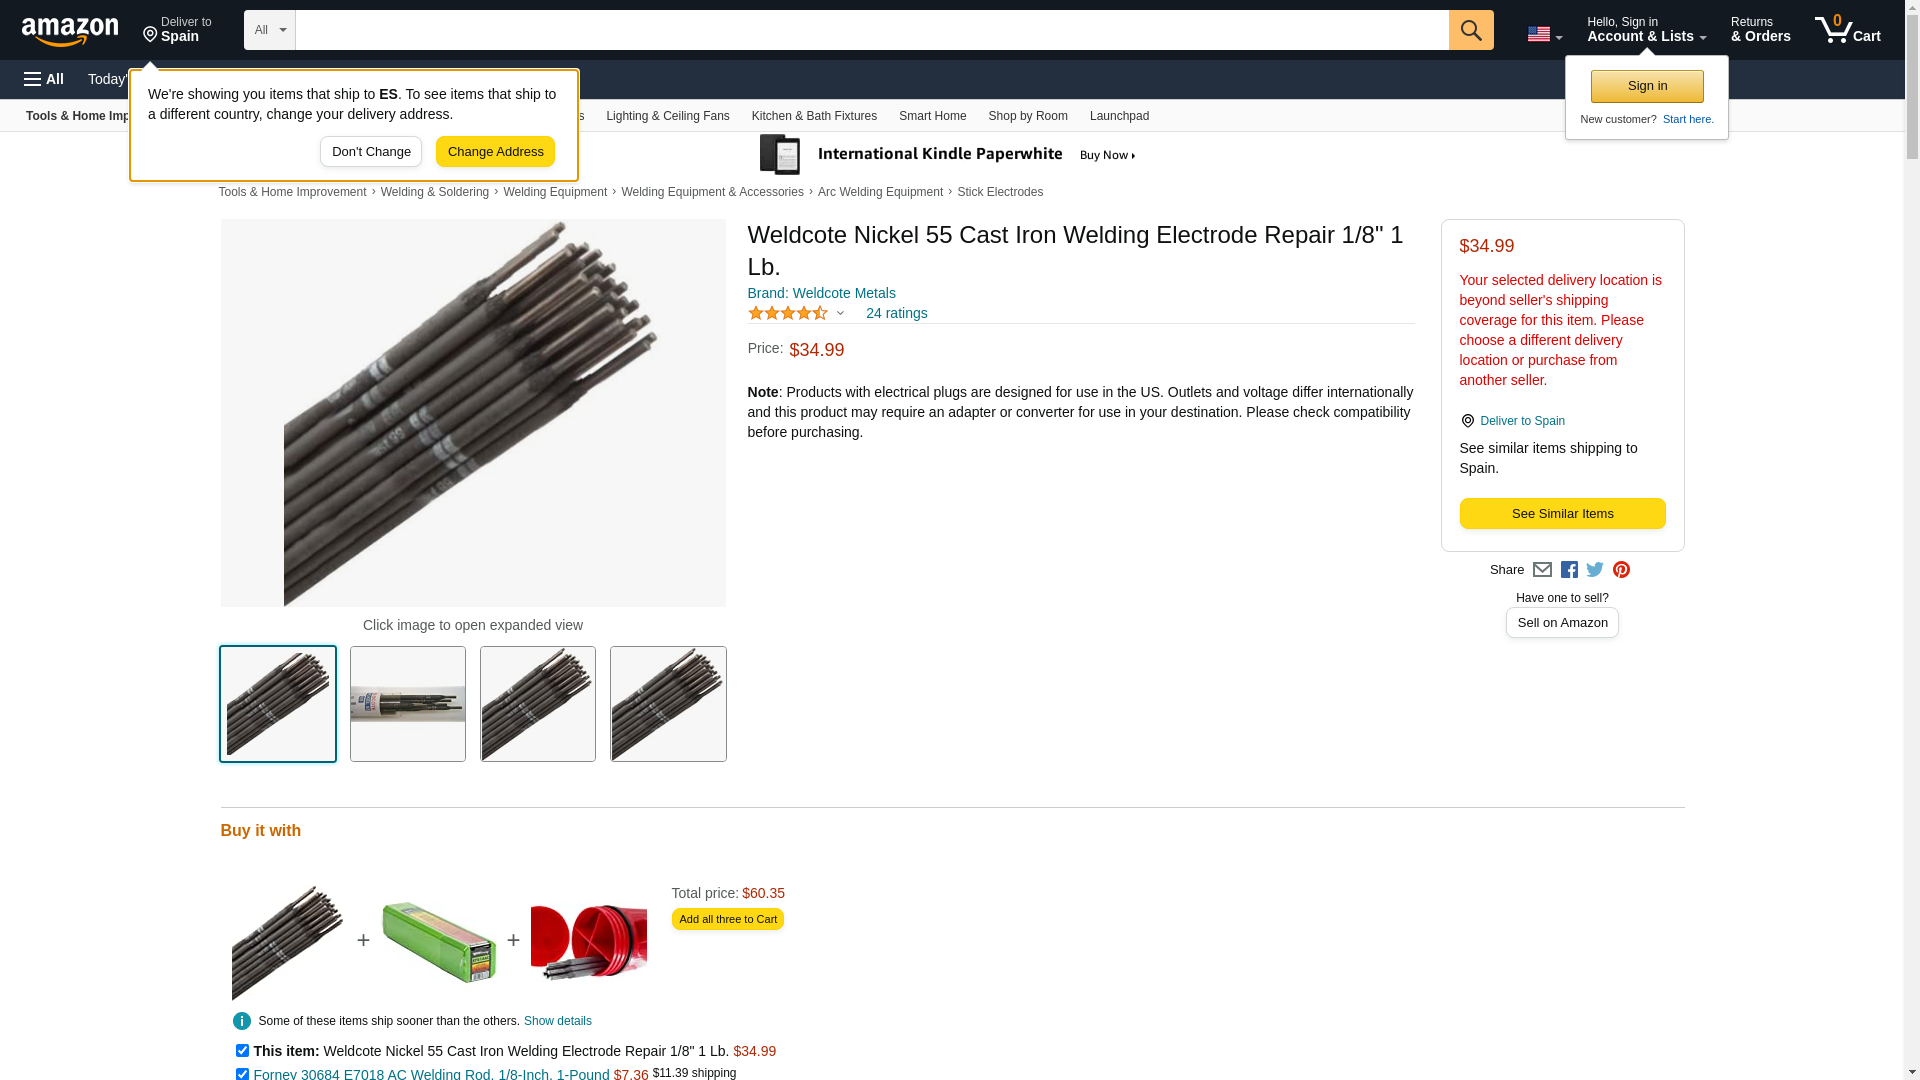Share on Pinterest icon
This screenshot has width=1920, height=1080.
click(1621, 570)
